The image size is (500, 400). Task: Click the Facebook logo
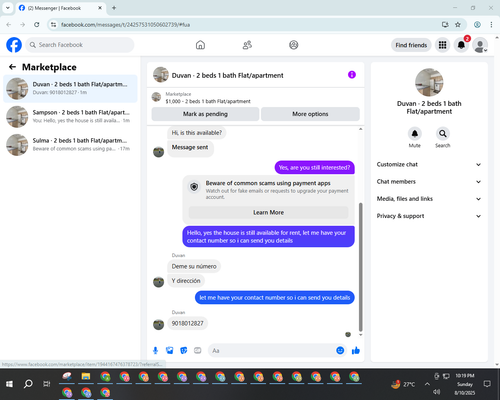(14, 45)
